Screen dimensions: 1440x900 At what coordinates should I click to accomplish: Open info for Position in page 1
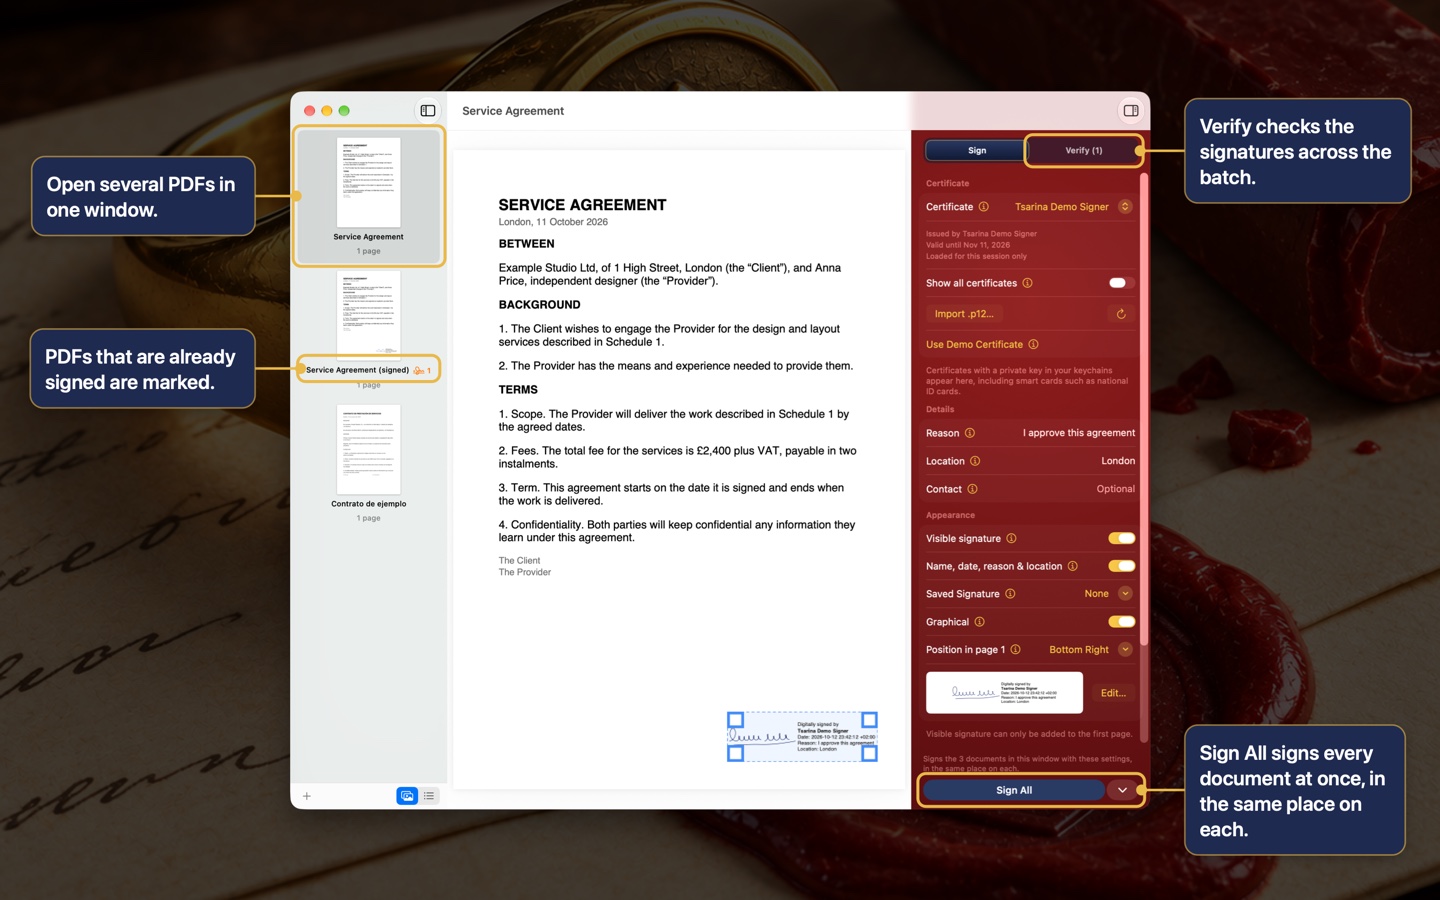point(1016,650)
